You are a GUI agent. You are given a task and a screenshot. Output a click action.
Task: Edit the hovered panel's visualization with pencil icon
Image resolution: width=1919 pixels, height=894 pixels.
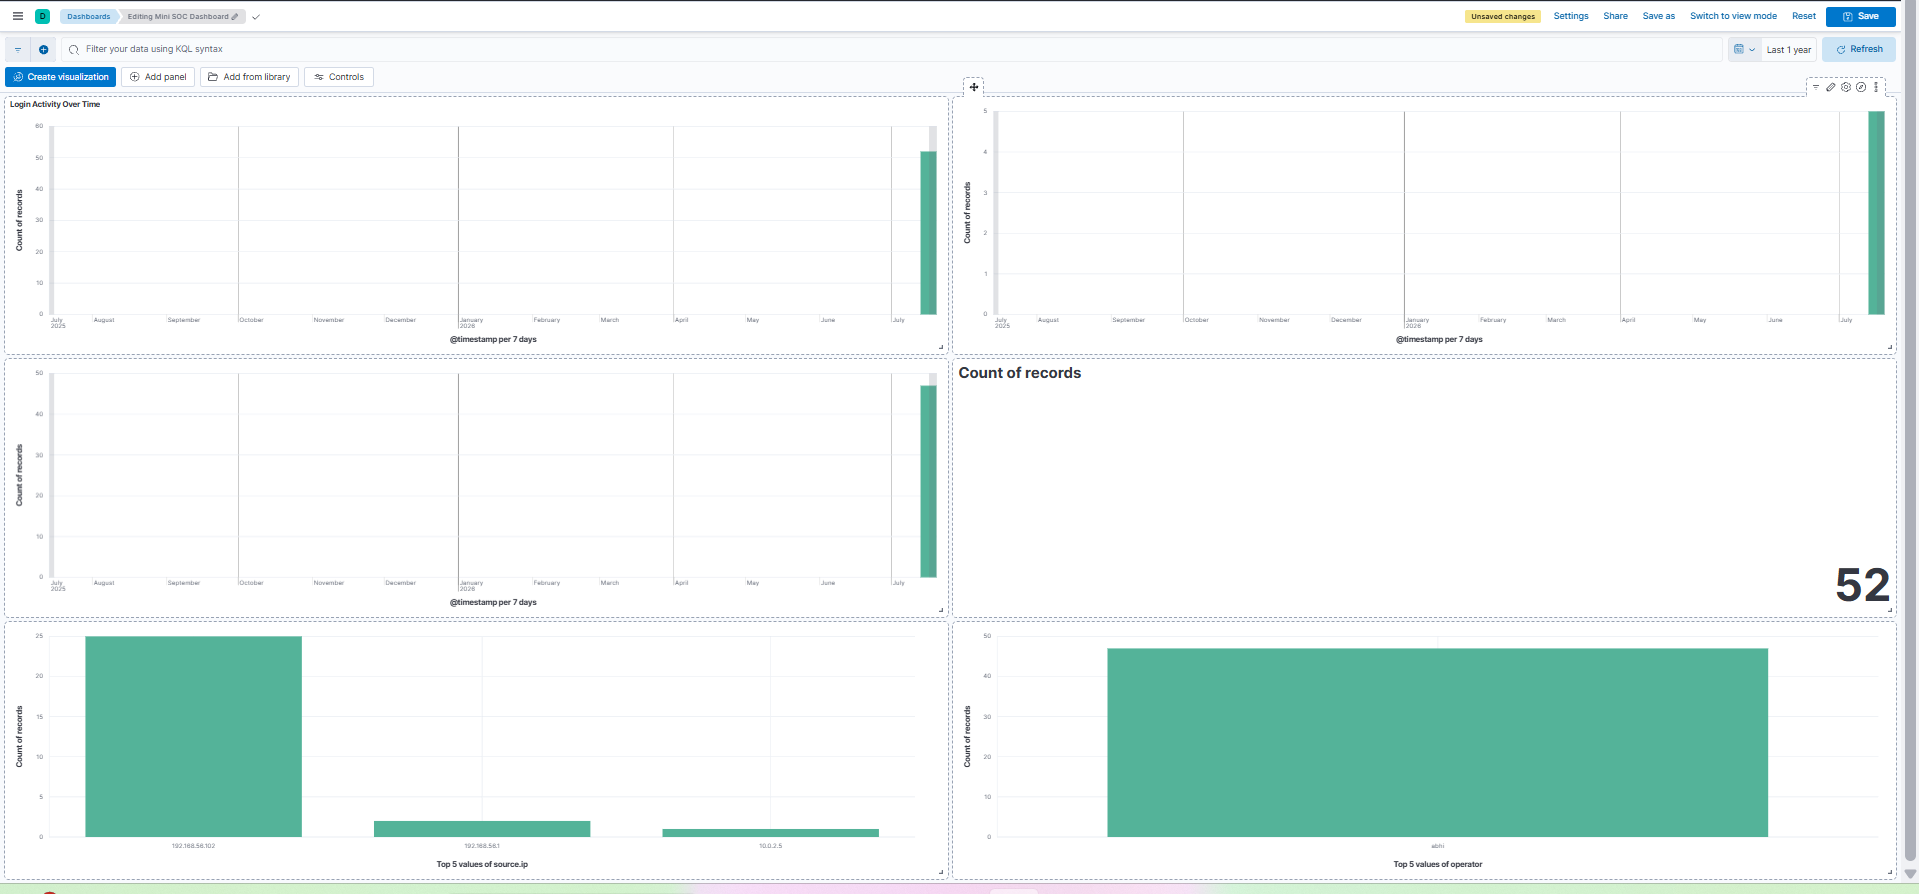1831,87
